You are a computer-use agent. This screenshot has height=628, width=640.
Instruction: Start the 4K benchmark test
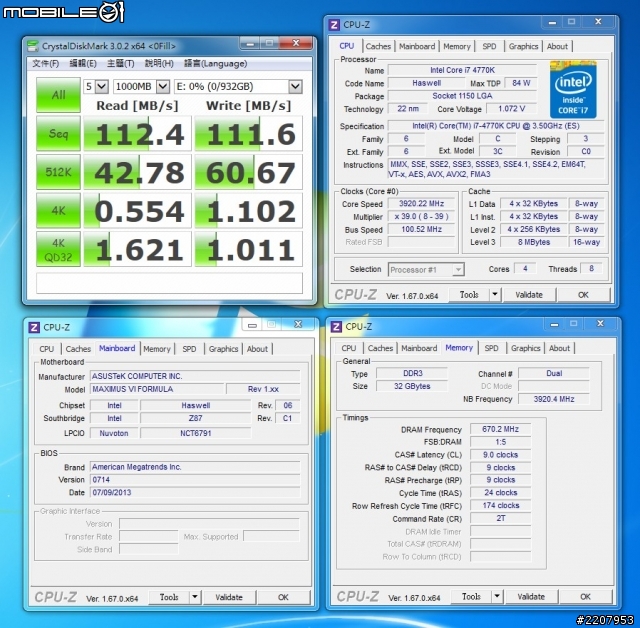pos(58,210)
